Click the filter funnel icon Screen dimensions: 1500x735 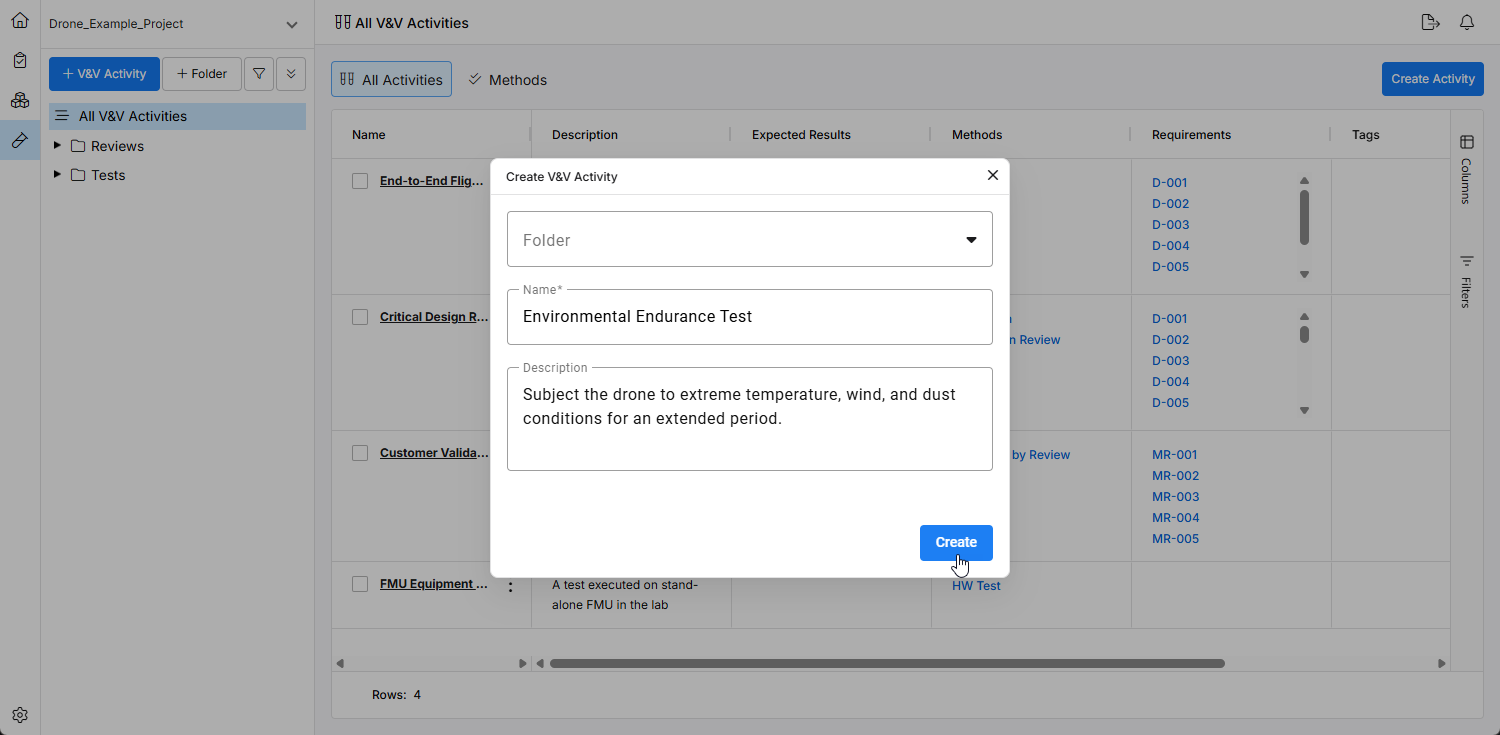(259, 74)
